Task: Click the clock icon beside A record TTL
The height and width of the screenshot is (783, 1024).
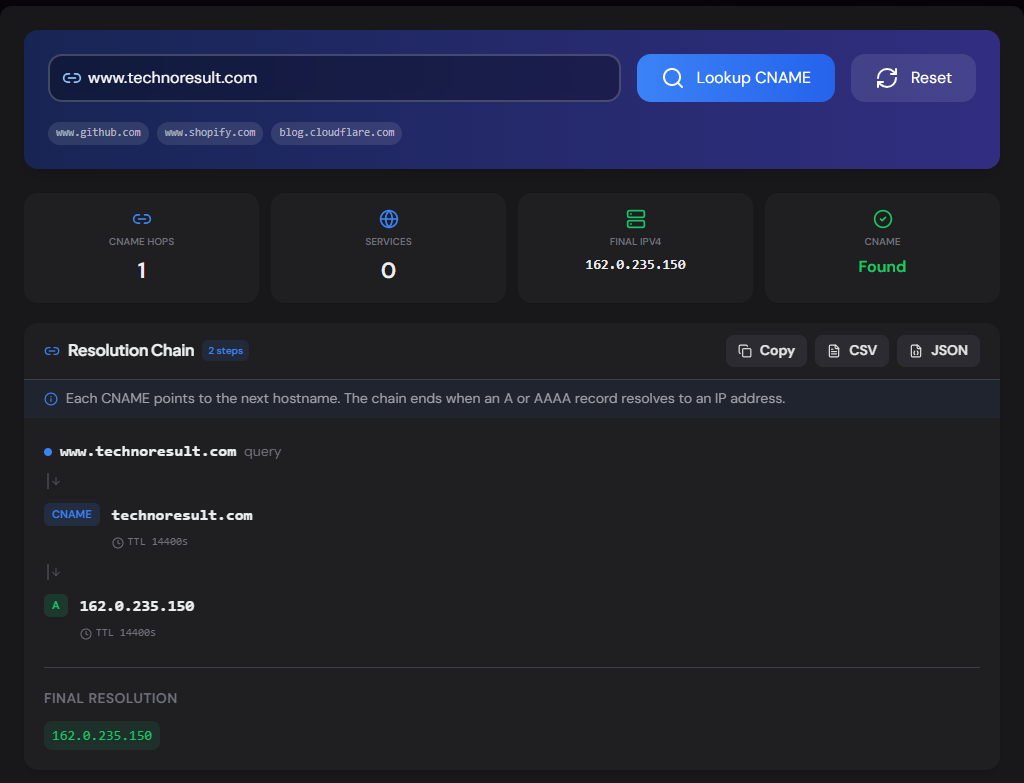Action: click(86, 633)
